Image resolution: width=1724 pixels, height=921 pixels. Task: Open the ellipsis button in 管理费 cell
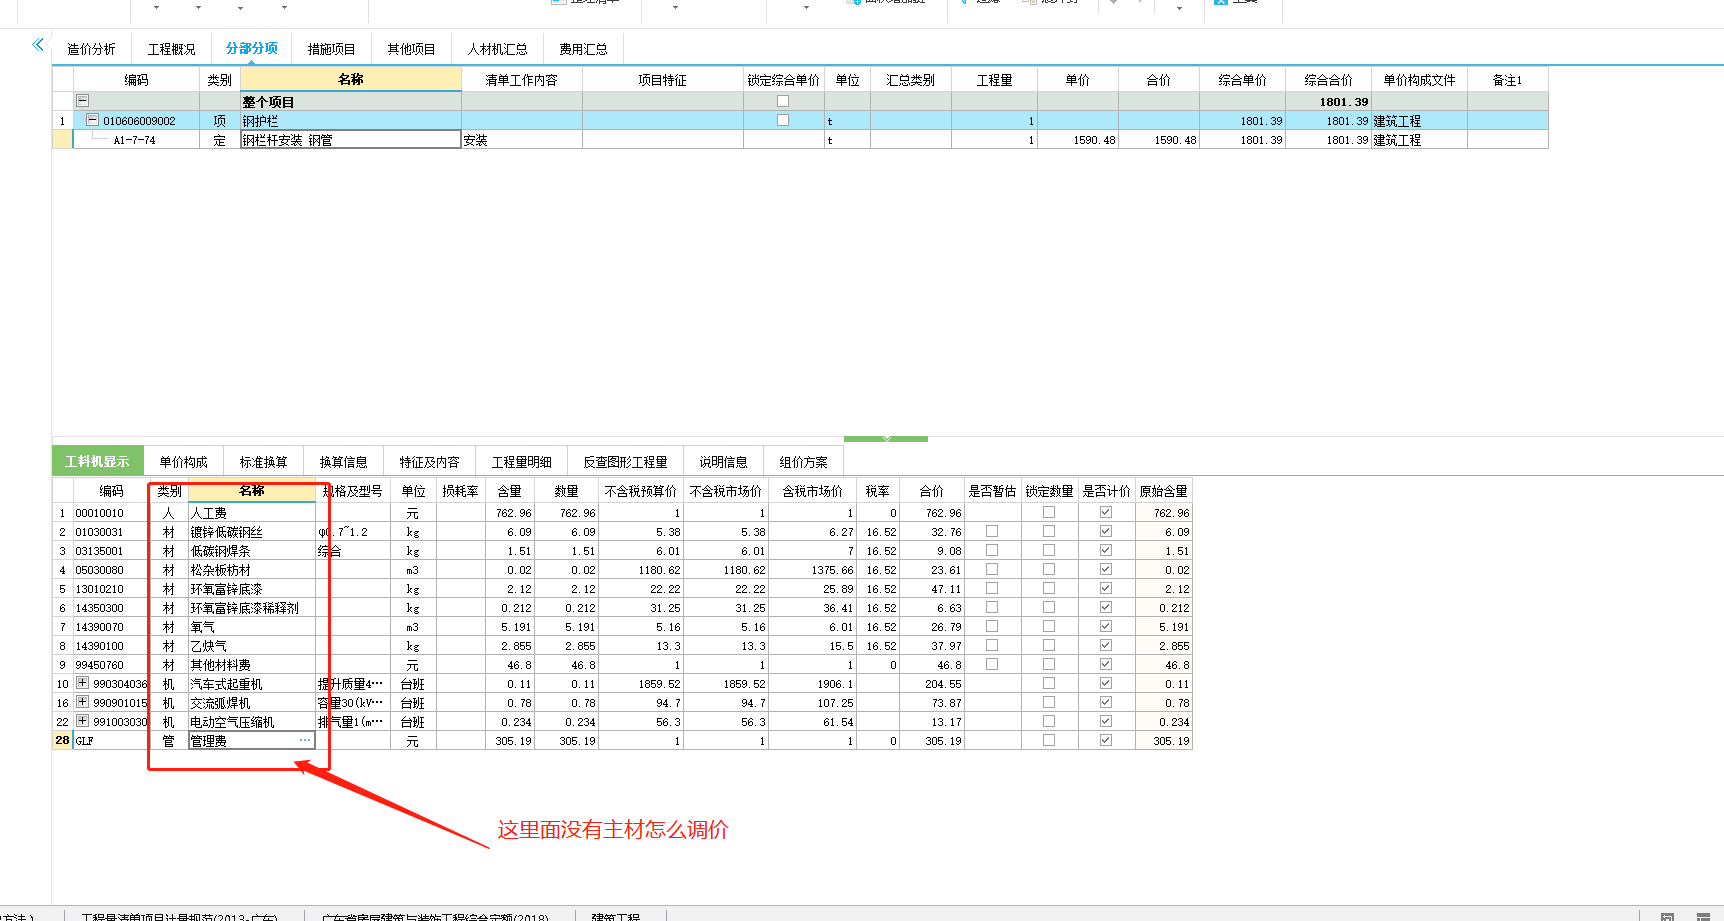[305, 741]
